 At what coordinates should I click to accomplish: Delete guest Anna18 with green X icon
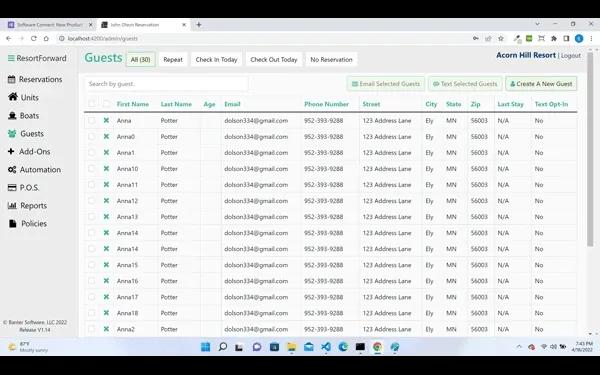pyautogui.click(x=106, y=313)
